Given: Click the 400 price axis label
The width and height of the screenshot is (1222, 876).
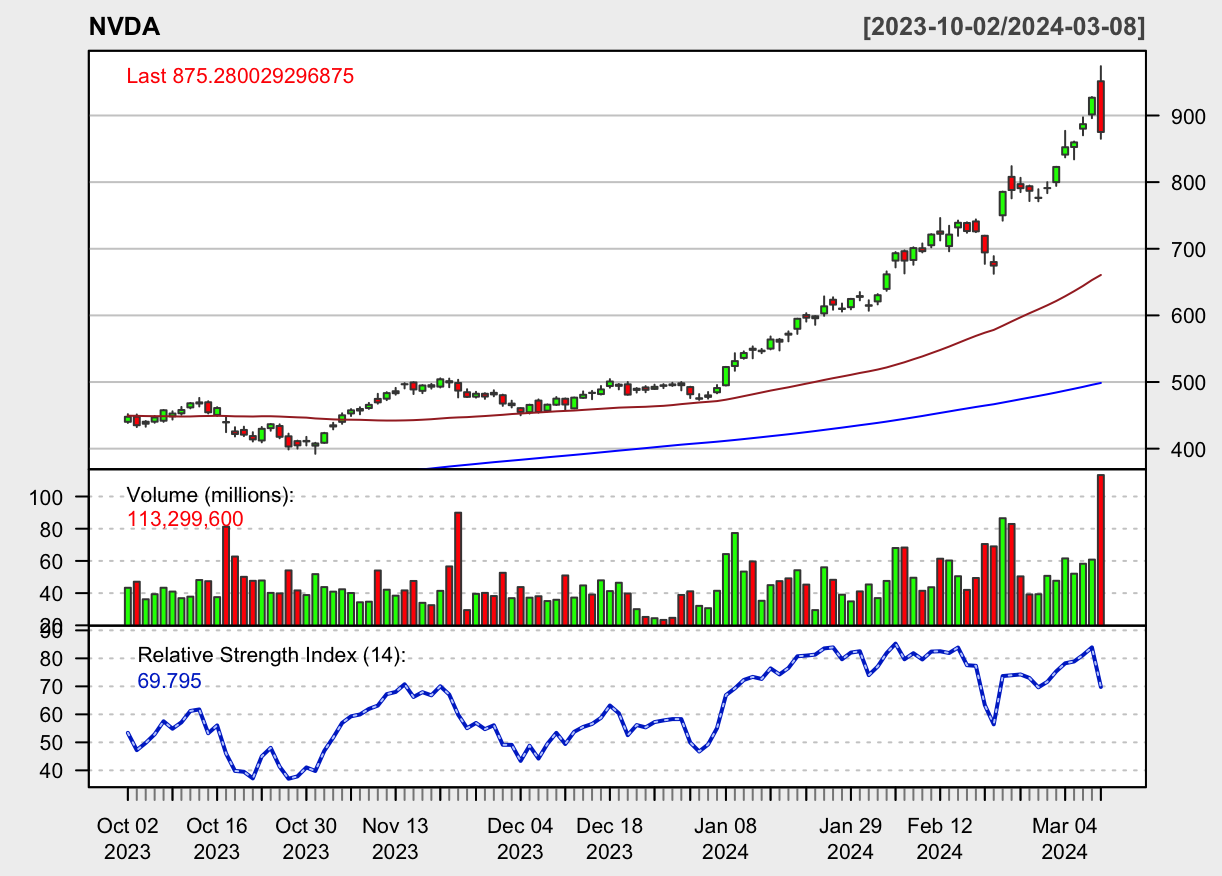Looking at the screenshot, I should (1187, 449).
